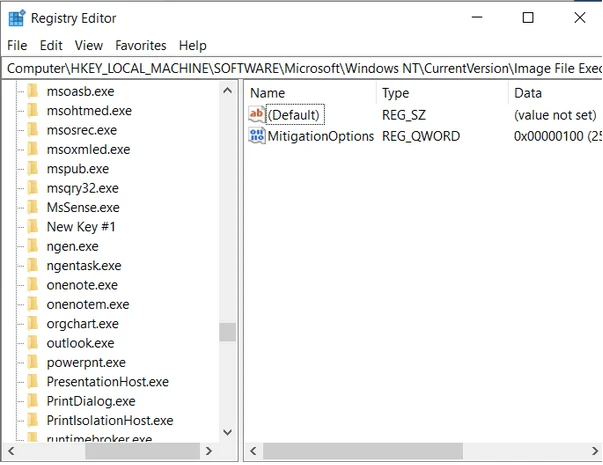Click the string value icon for (Default)
This screenshot has height=465, width=603.
coord(257,114)
